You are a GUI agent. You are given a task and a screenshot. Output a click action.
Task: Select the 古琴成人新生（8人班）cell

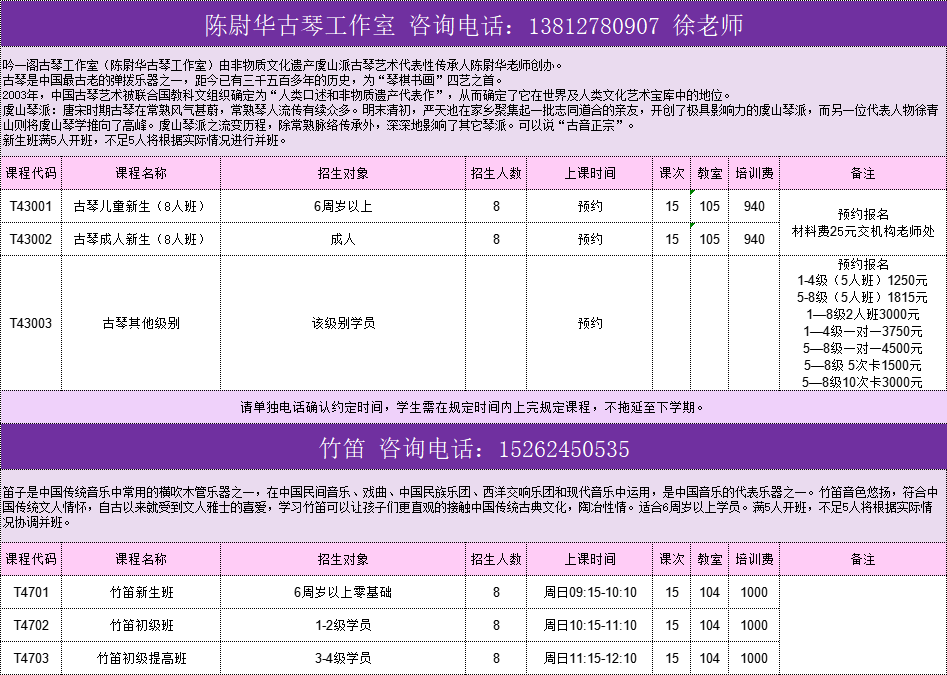point(140,240)
